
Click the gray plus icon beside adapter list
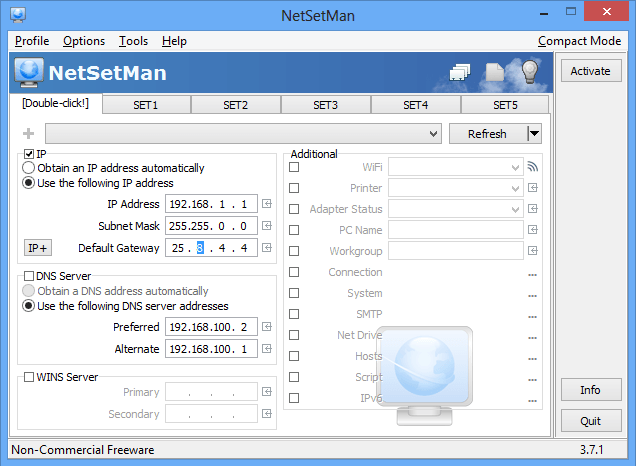[x=28, y=133]
